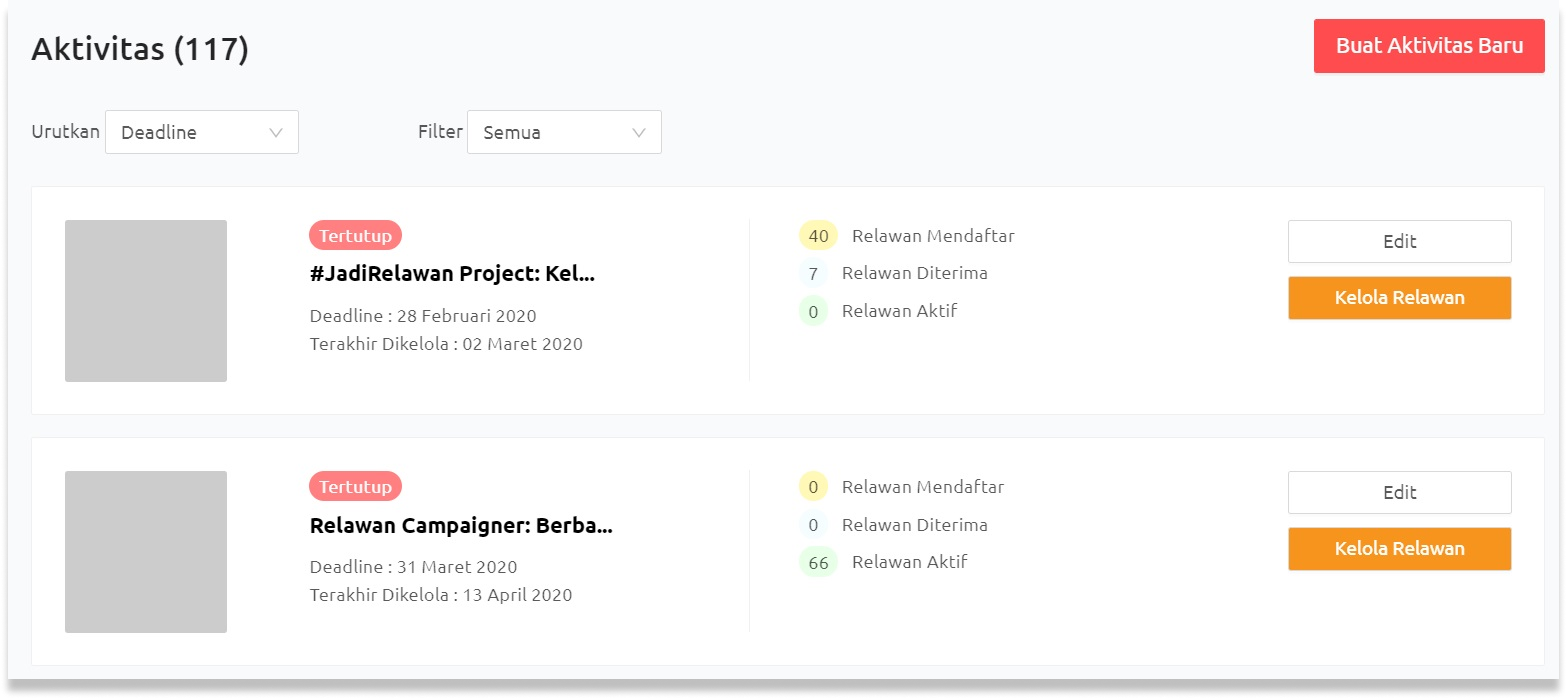Click the 0 Relawan Diterima count badge
Viewport: 1567px width, 699px height.
pyautogui.click(x=813, y=525)
